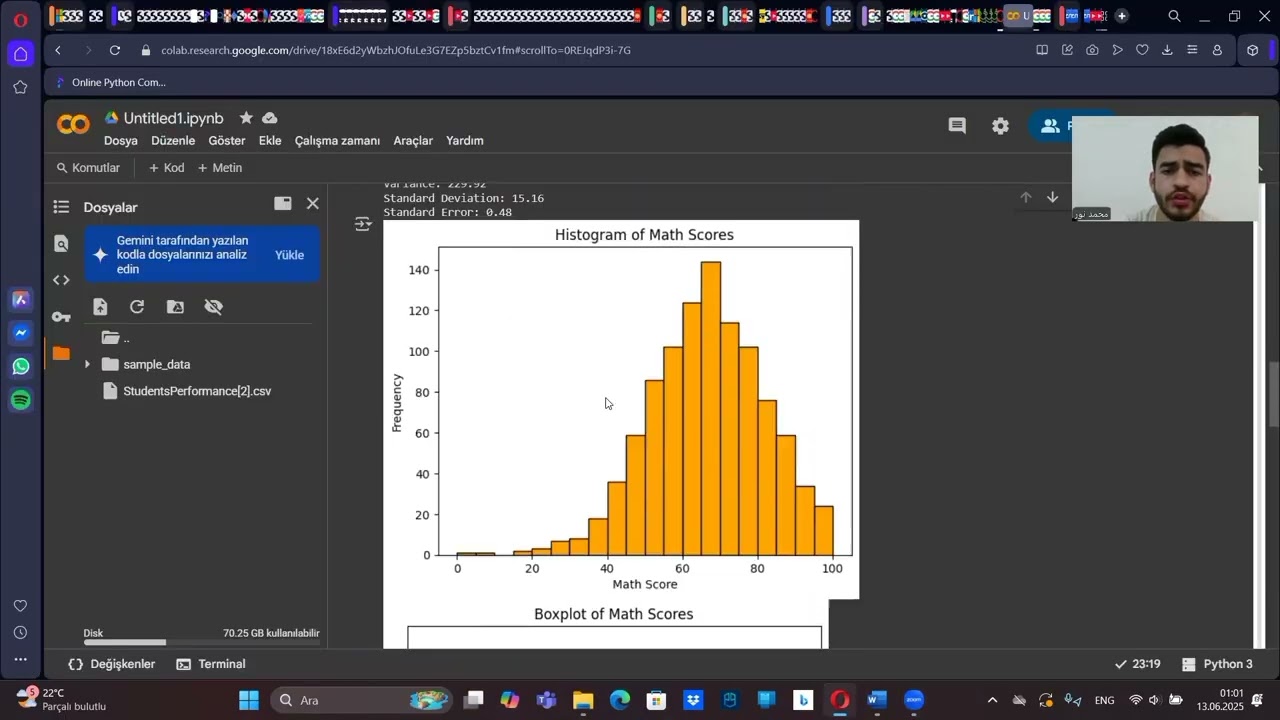Click the taskbar search box Ara
Screen dimensions: 1280x720
(x=361, y=700)
